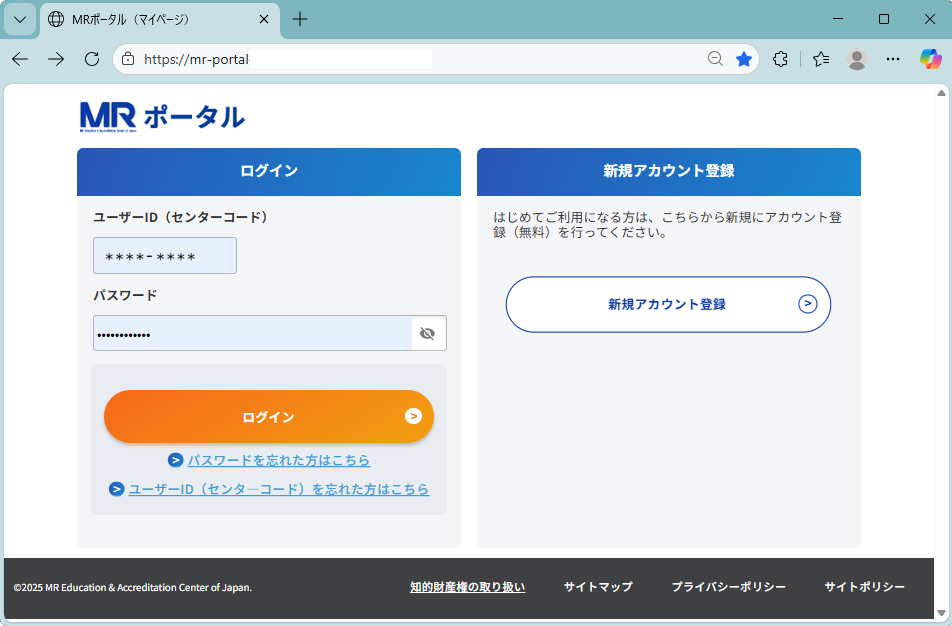This screenshot has height=626, width=952.
Task: Open the ユーザーID を忘れた方はこちら link
Action: 278,489
